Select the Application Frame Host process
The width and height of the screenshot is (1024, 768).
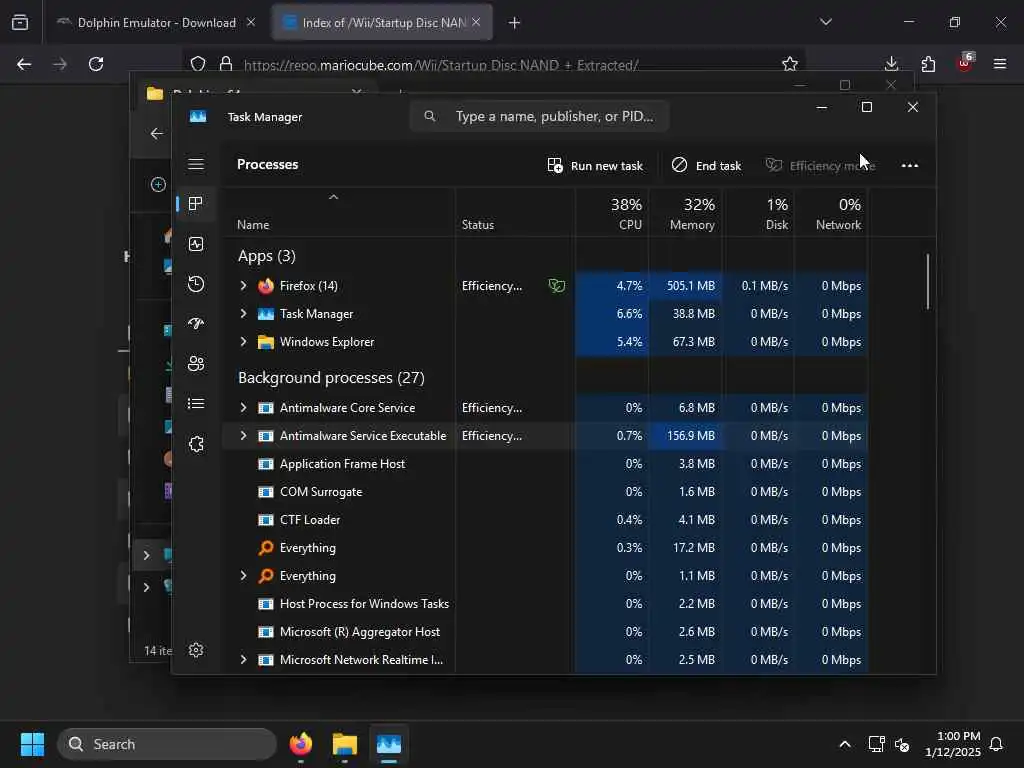(x=545, y=464)
